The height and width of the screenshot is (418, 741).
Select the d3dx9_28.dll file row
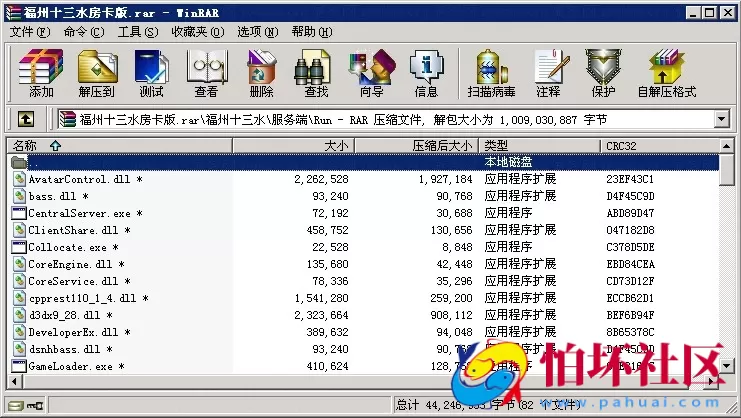[363, 315]
